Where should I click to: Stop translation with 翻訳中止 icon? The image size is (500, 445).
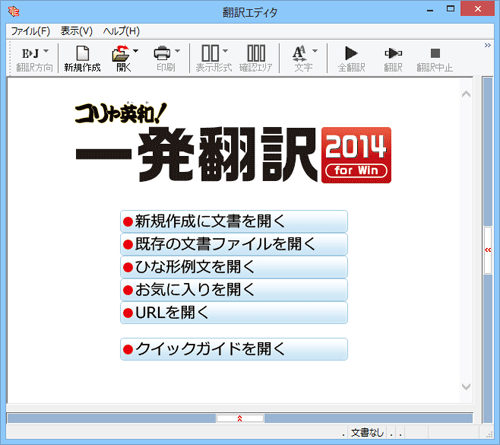click(435, 53)
